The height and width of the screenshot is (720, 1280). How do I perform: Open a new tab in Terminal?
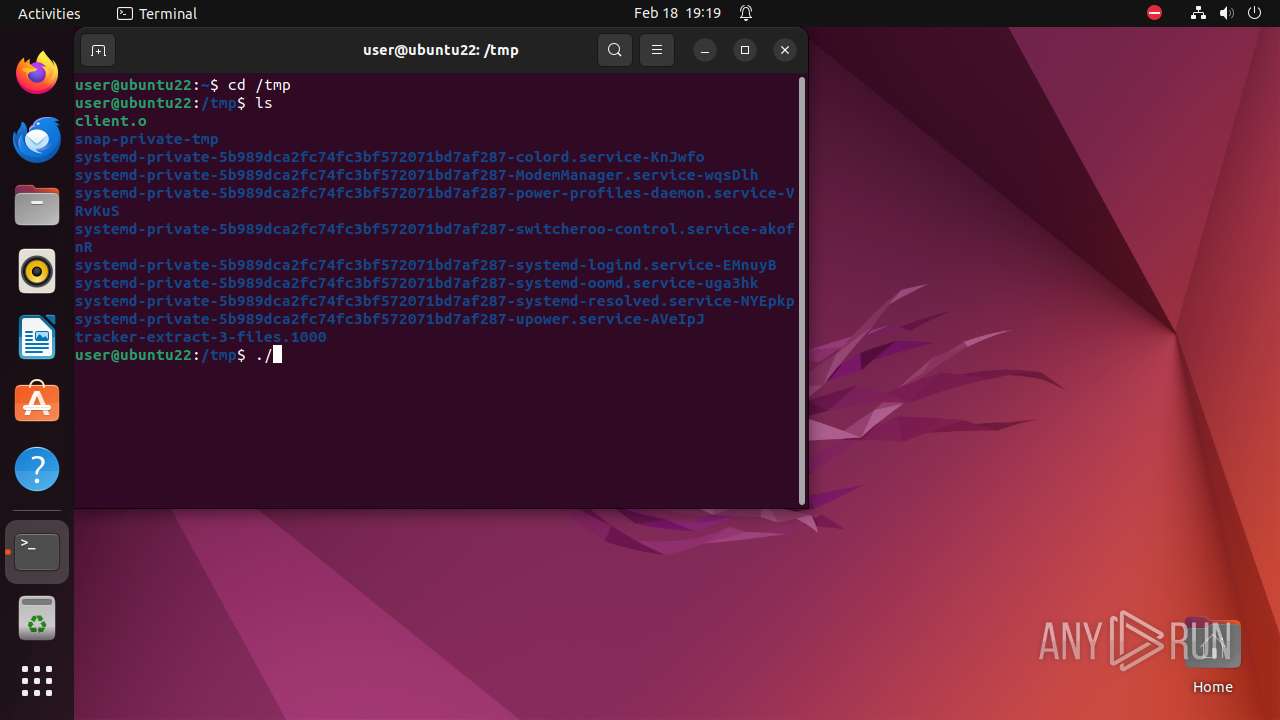click(x=98, y=50)
